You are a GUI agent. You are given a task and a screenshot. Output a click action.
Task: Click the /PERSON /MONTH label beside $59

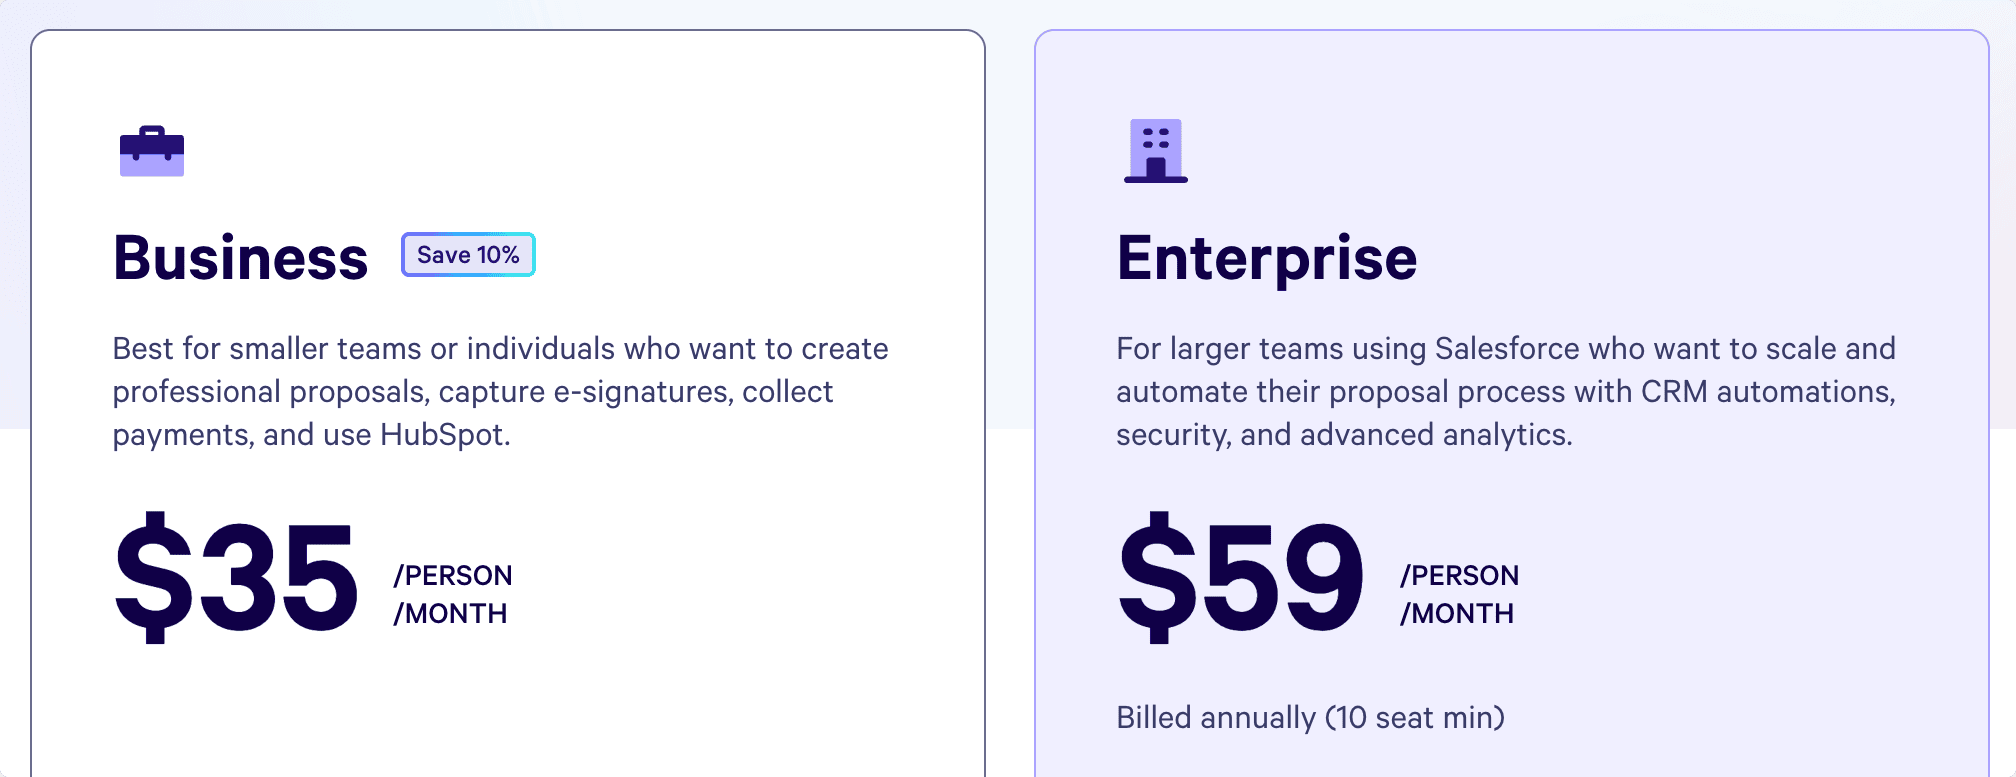[x=1459, y=594]
